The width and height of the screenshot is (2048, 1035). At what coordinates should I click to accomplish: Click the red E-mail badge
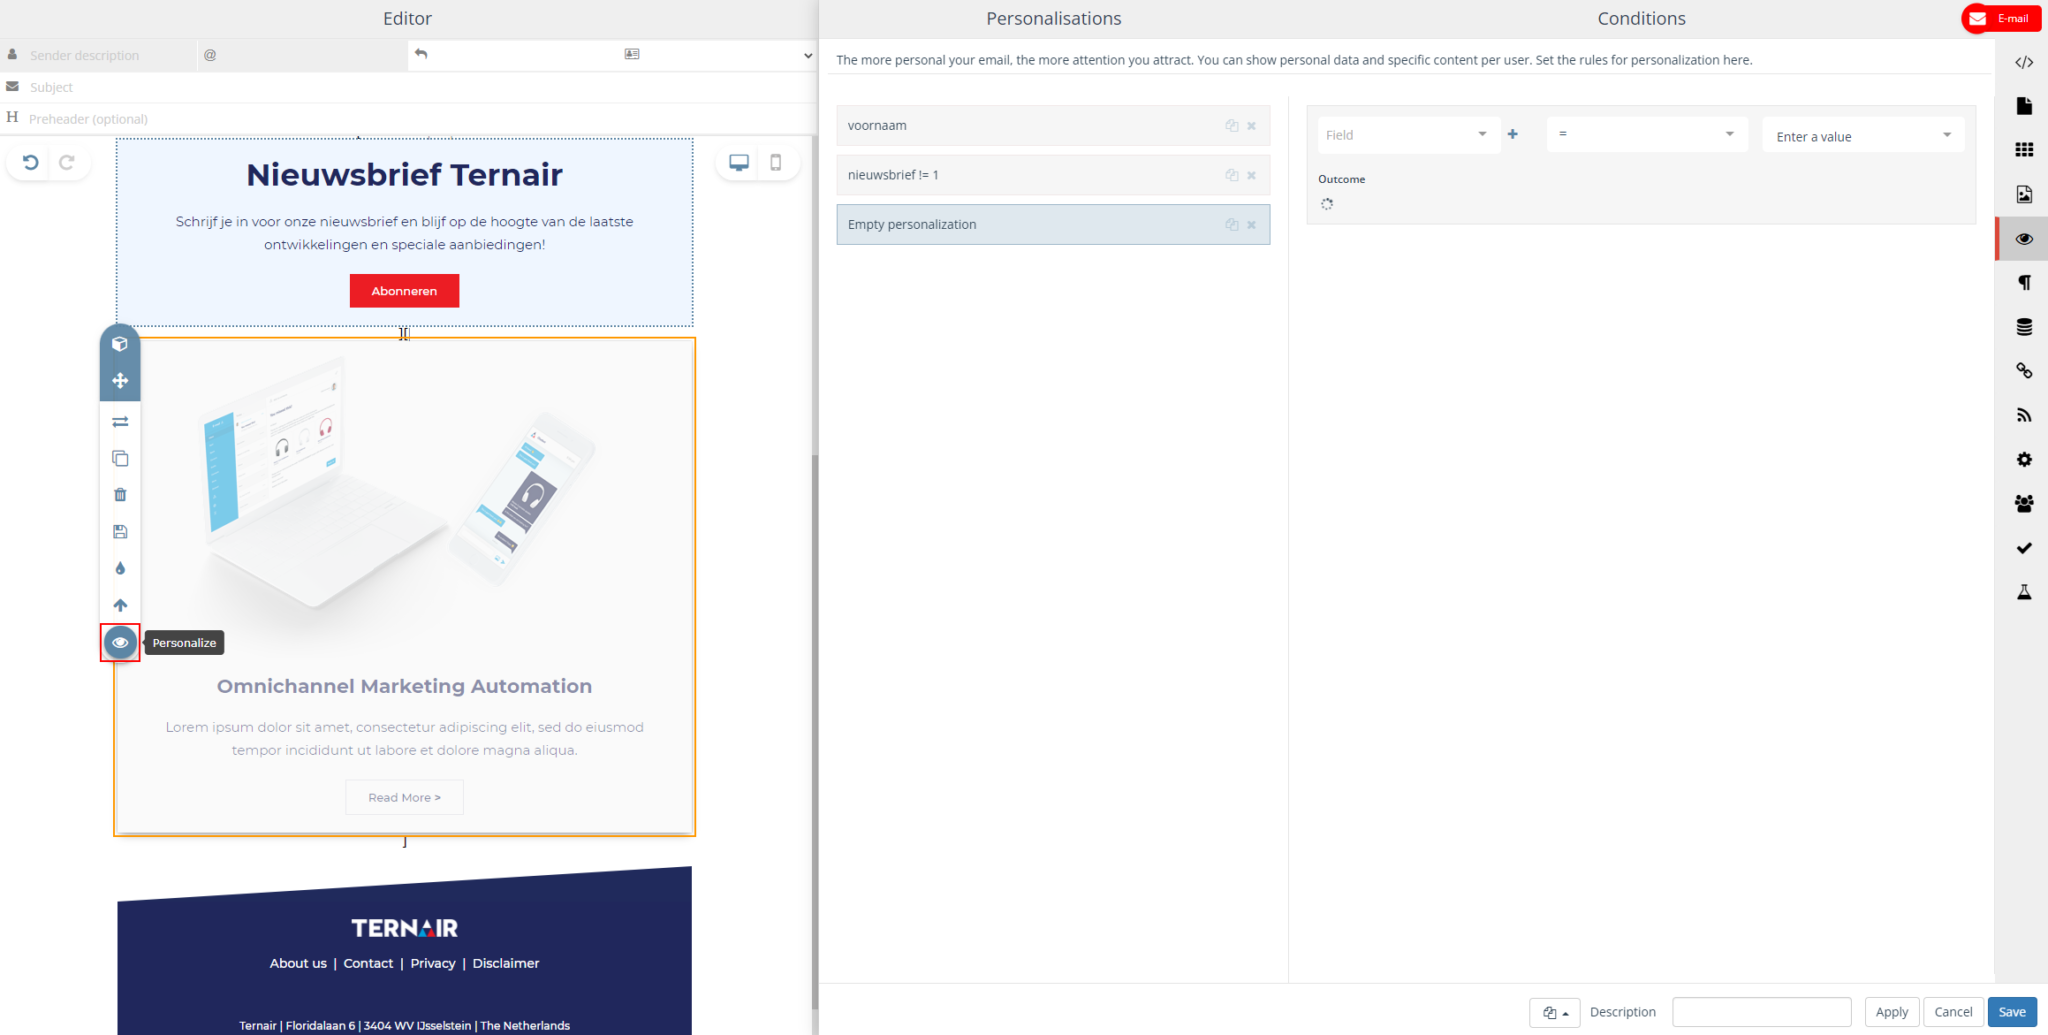2000,19
